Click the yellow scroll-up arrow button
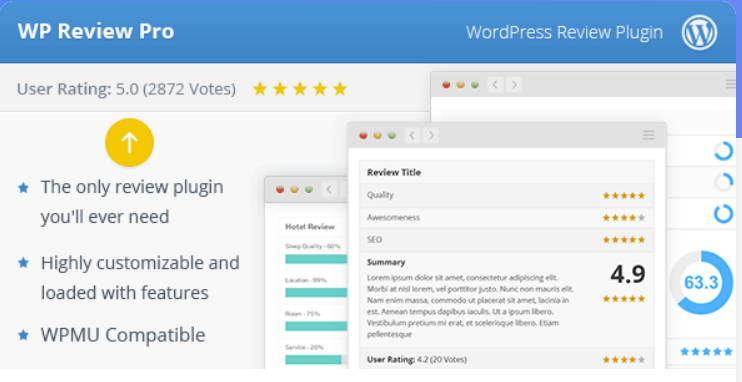This screenshot has width=742, height=382. (x=129, y=142)
